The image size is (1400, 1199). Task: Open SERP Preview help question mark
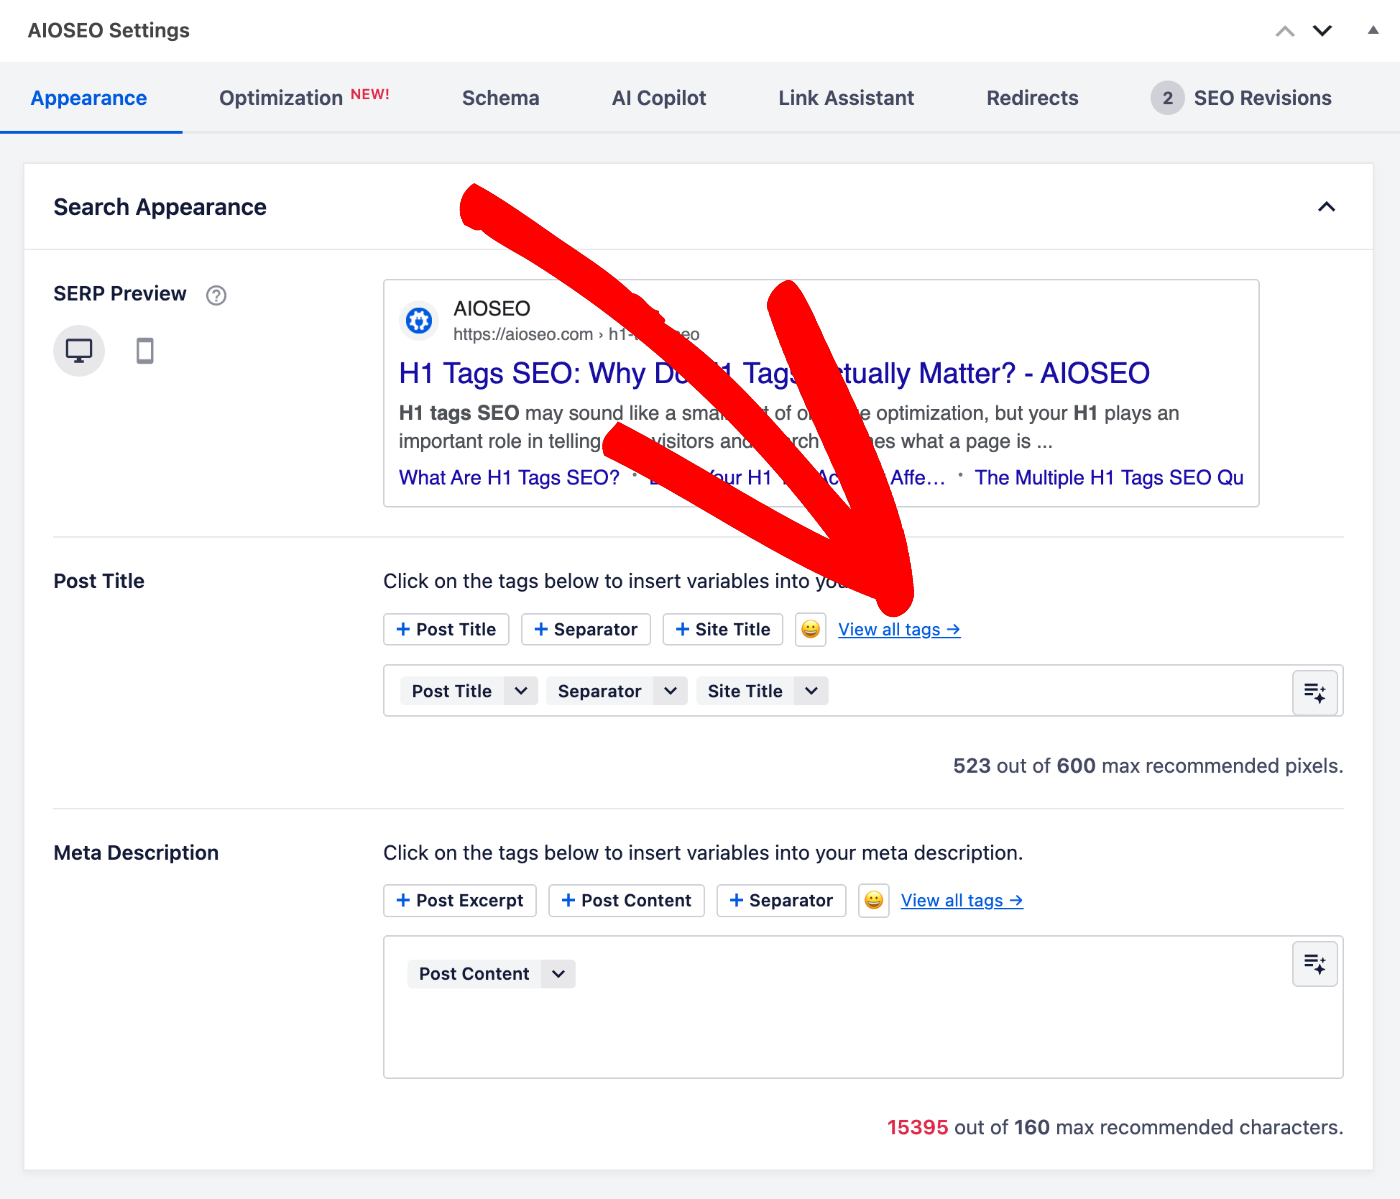216,295
